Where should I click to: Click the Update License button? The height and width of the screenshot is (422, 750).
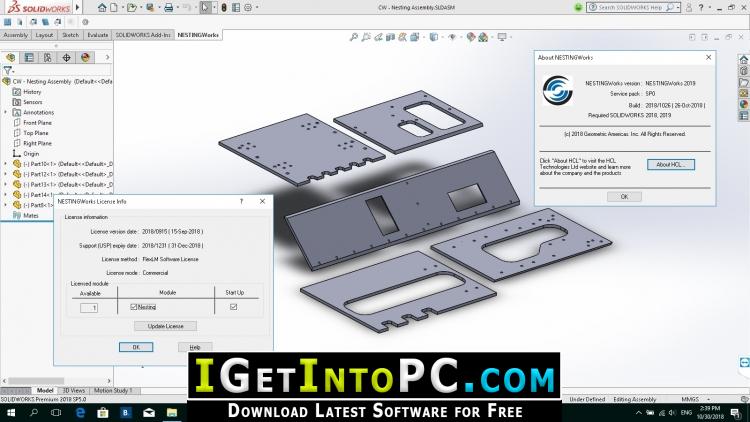[165, 326]
